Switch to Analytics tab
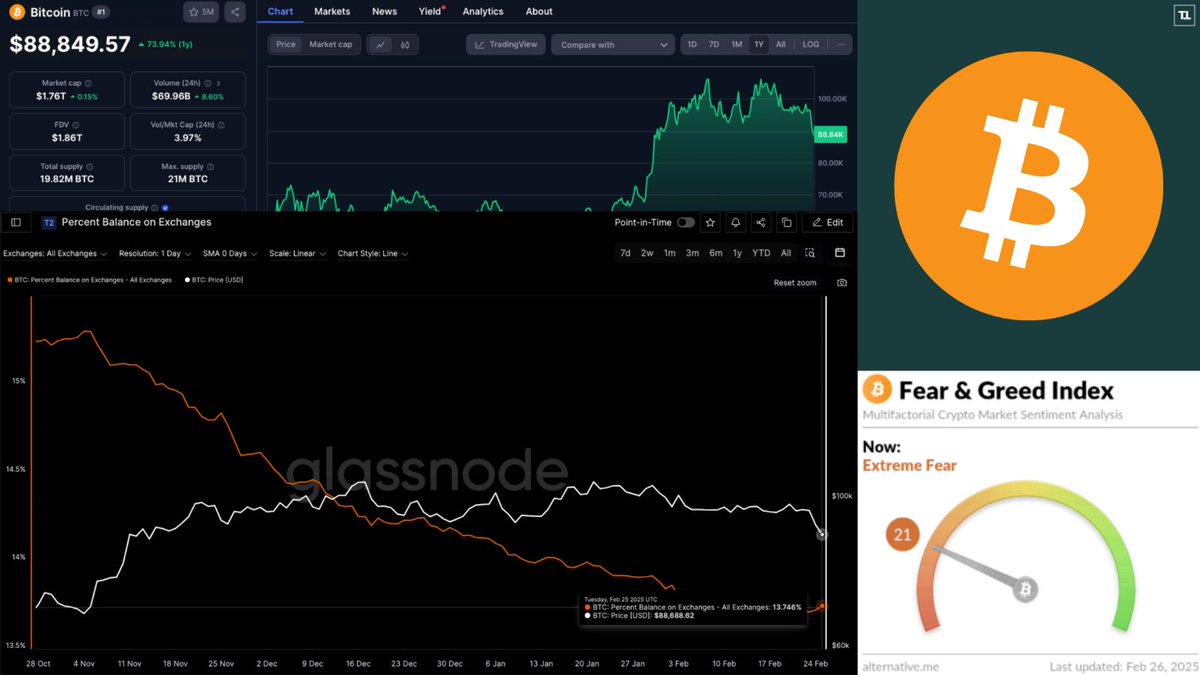 click(x=483, y=11)
